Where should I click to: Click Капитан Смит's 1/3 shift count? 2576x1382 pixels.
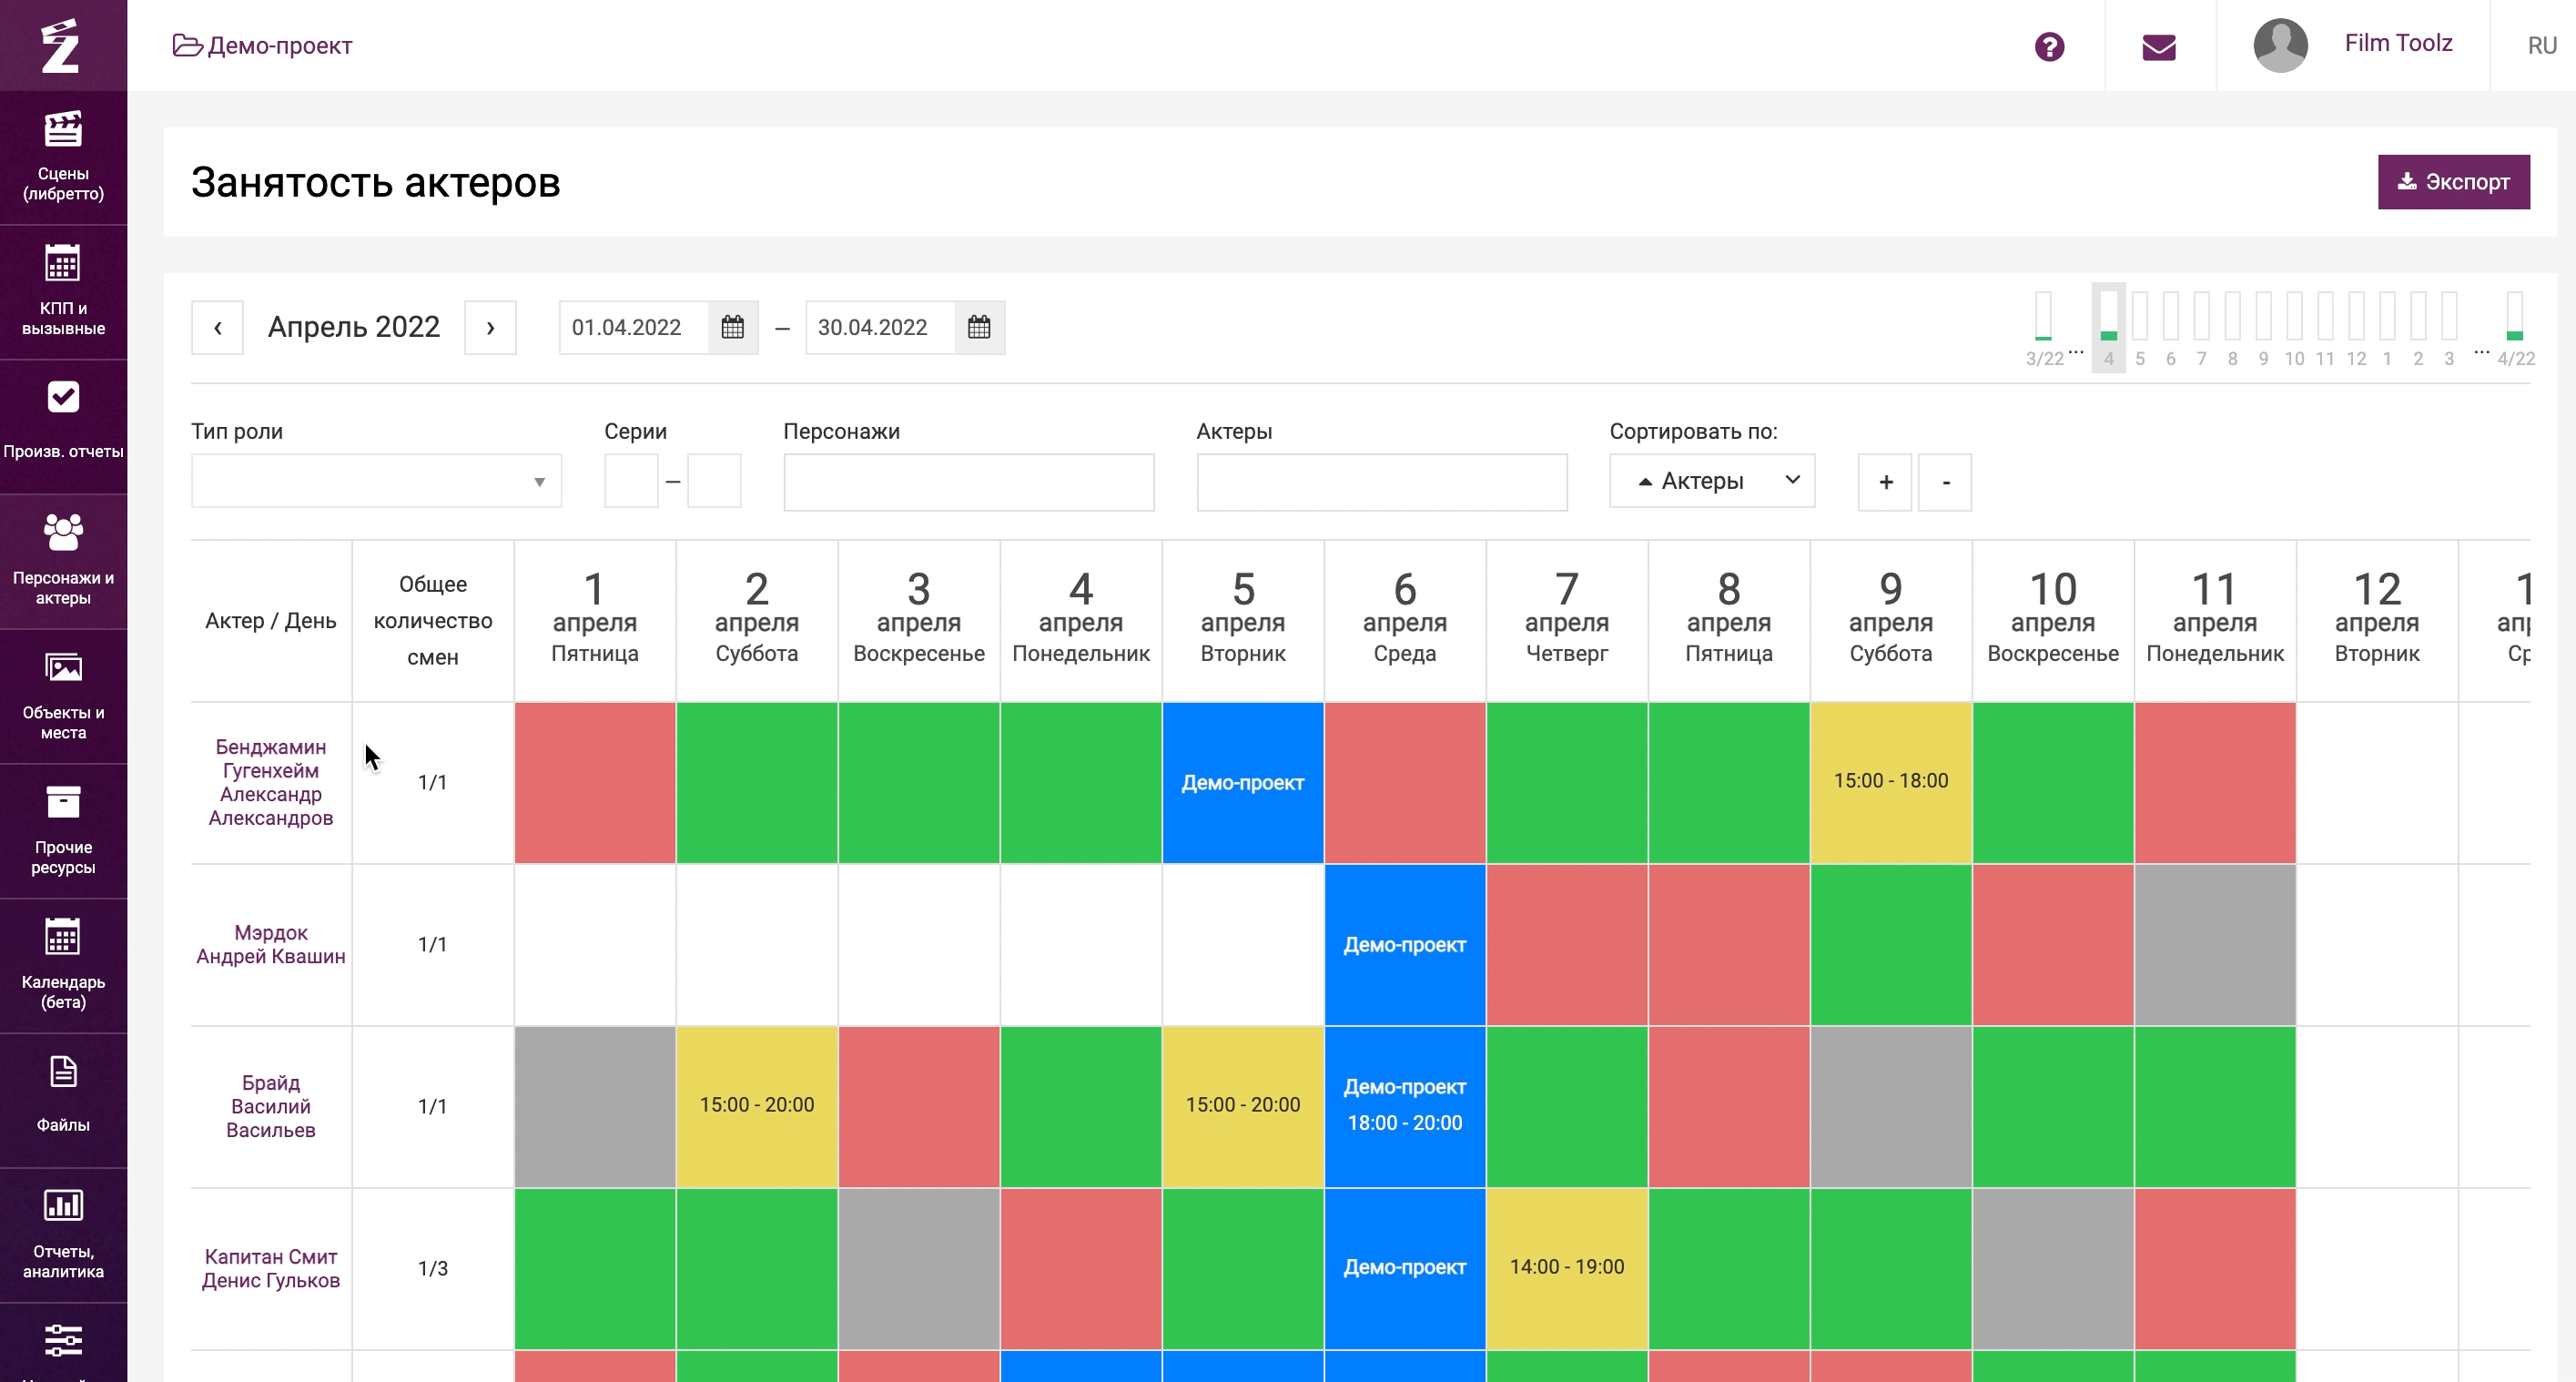(x=432, y=1268)
